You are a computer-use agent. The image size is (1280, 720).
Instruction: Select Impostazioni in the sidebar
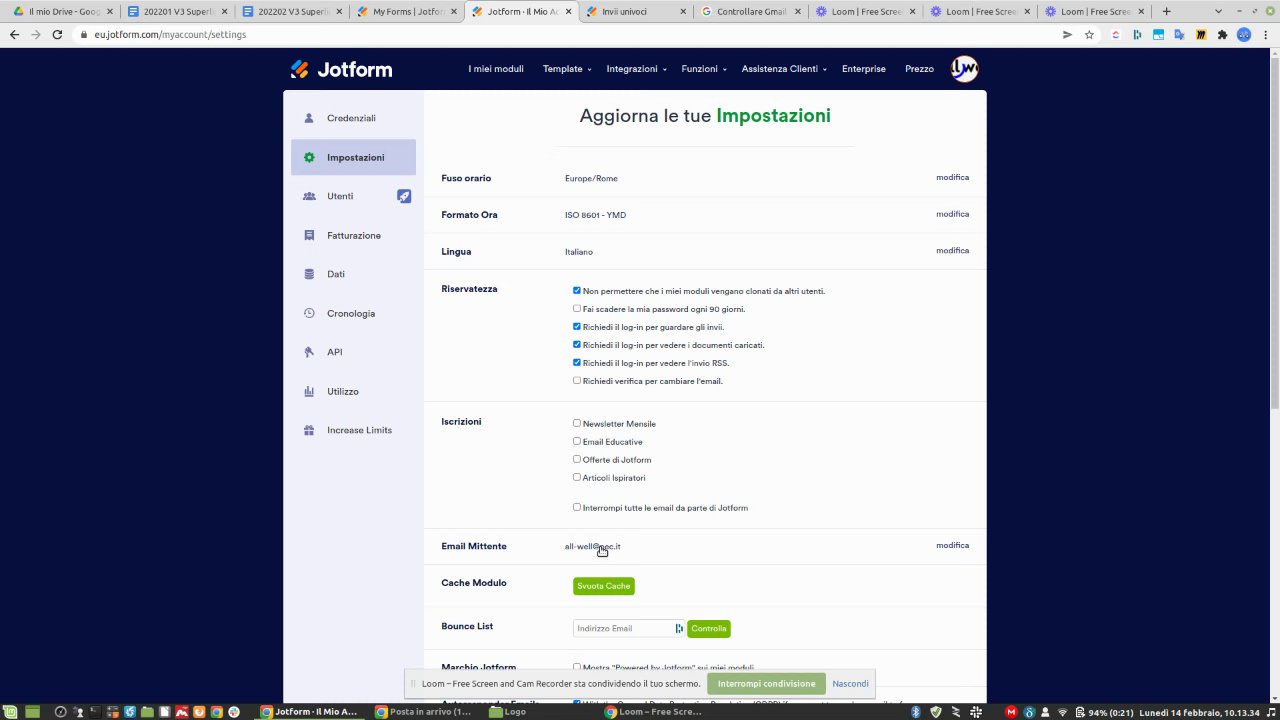(353, 157)
